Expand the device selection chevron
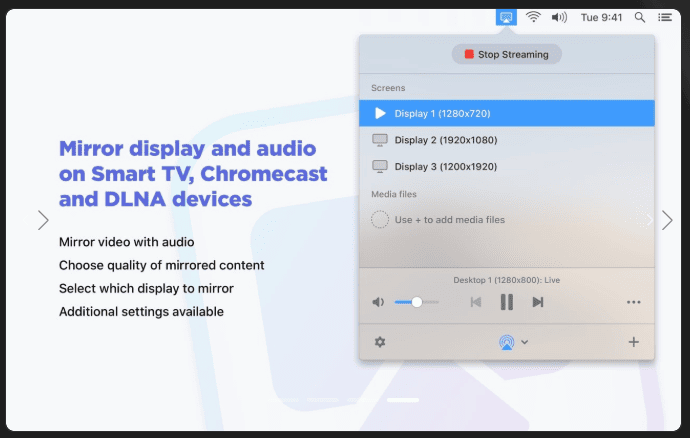The width and height of the screenshot is (690, 438). point(525,342)
